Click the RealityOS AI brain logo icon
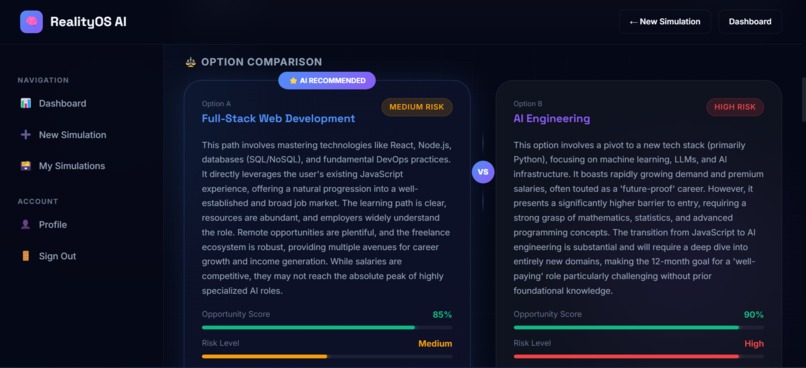 31,22
